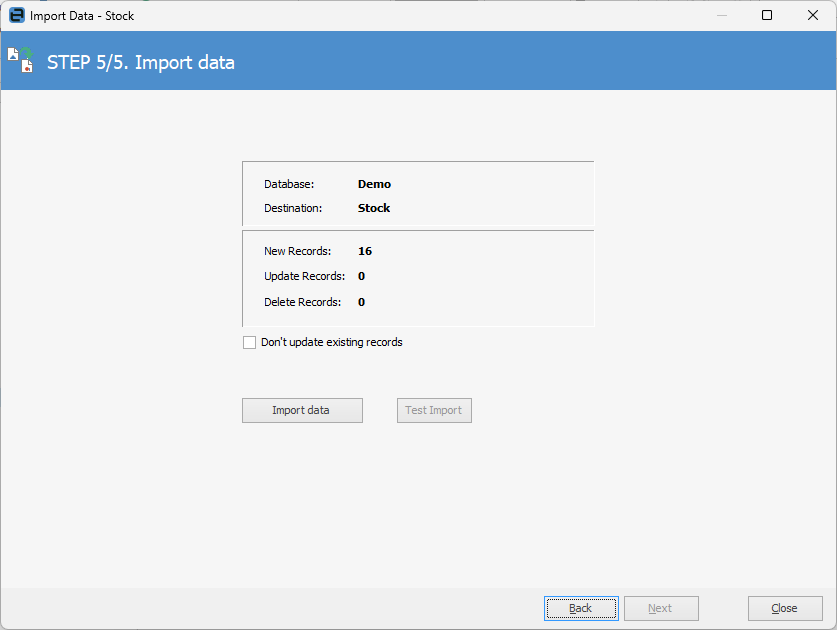Go back using the Back button
The width and height of the screenshot is (837, 630).
click(x=581, y=608)
